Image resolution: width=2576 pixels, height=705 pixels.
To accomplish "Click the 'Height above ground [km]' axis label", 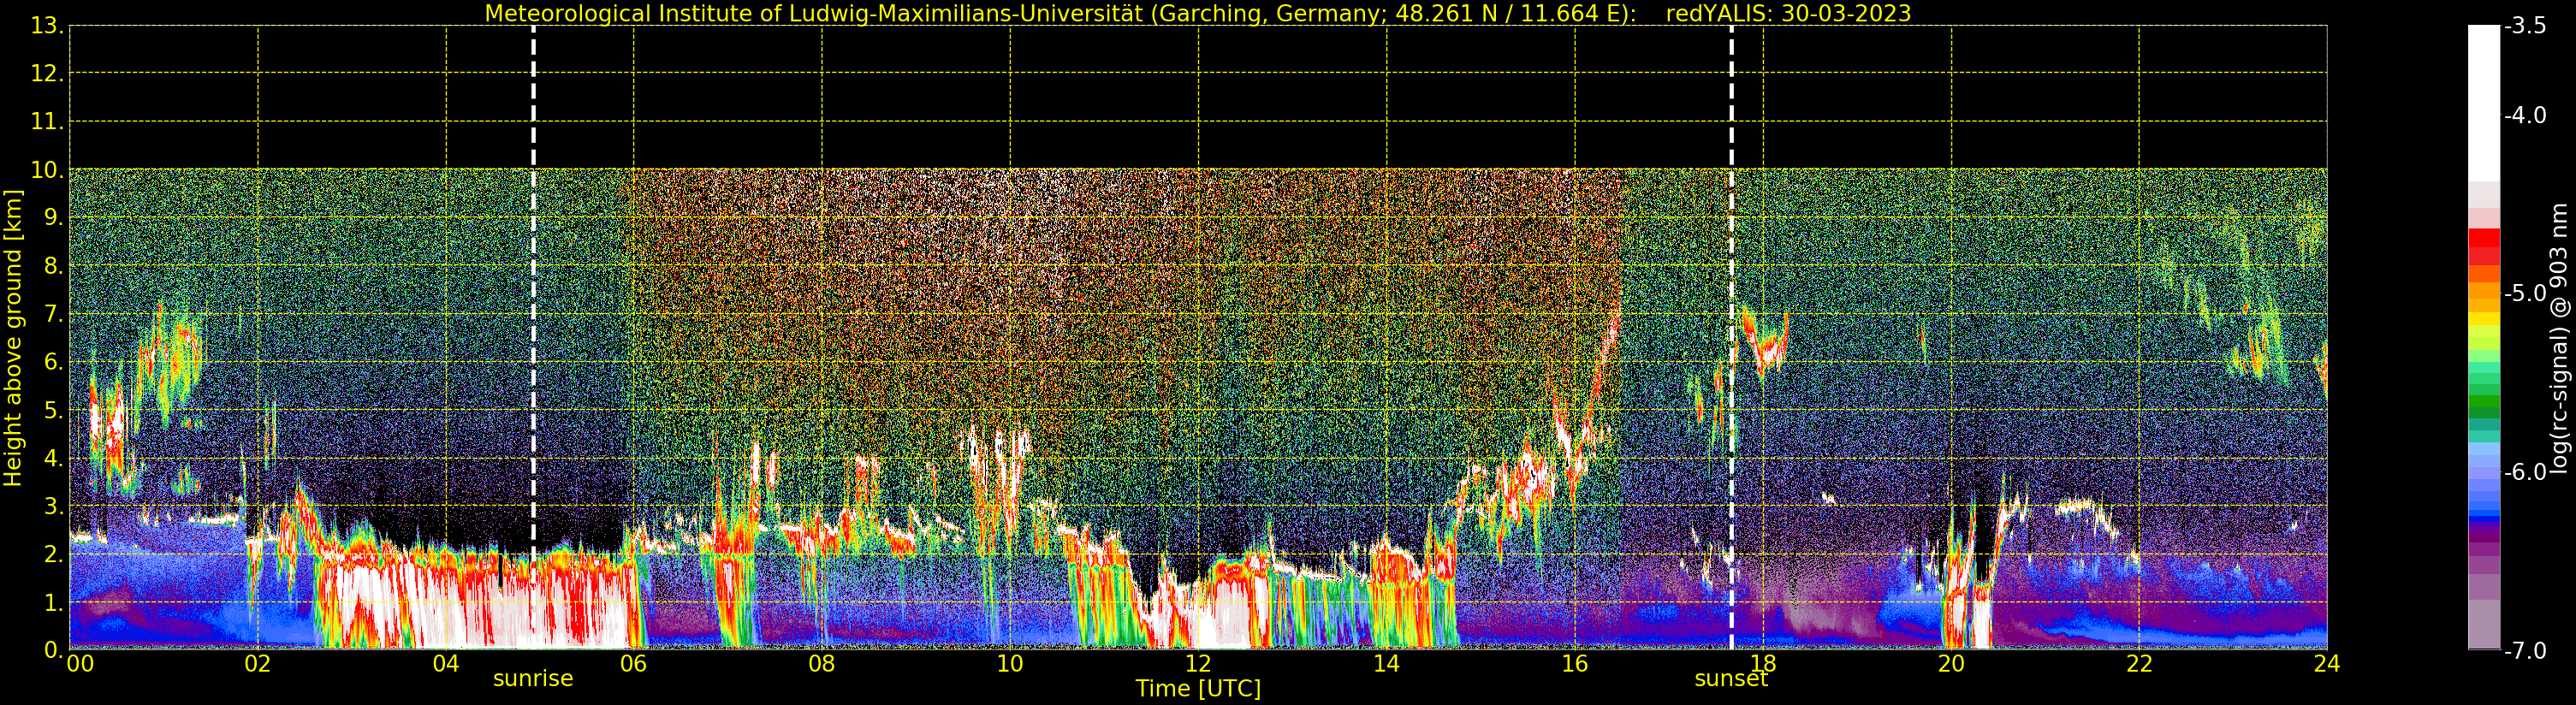I will click(x=13, y=338).
